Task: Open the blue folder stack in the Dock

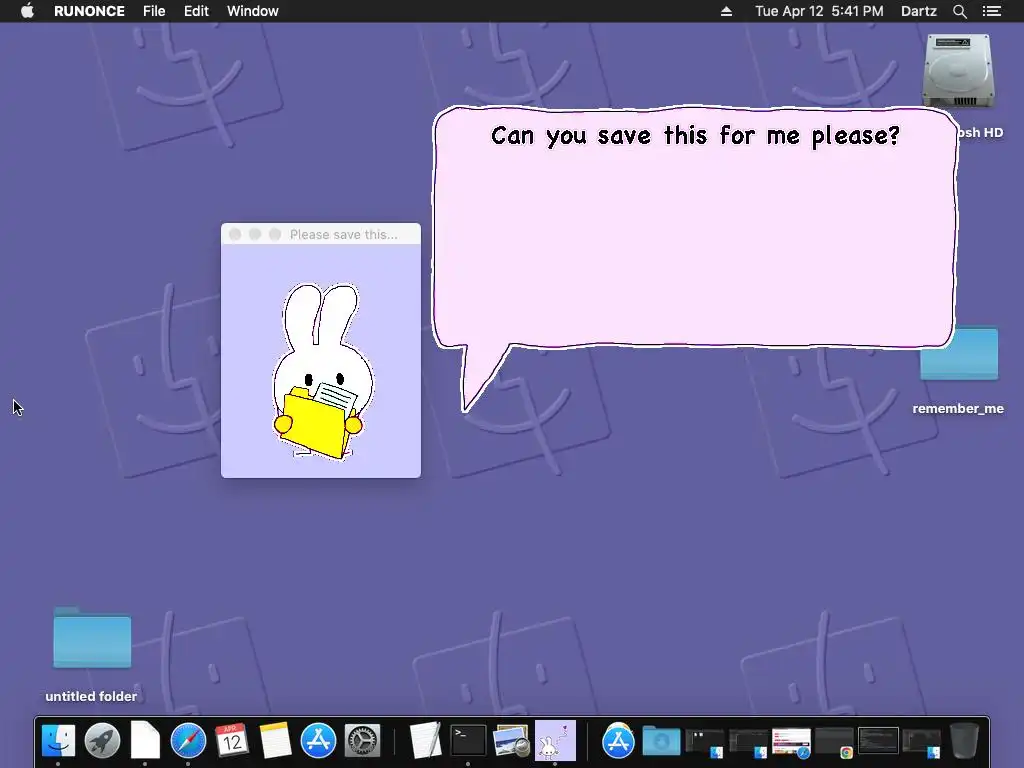Action: (x=661, y=741)
